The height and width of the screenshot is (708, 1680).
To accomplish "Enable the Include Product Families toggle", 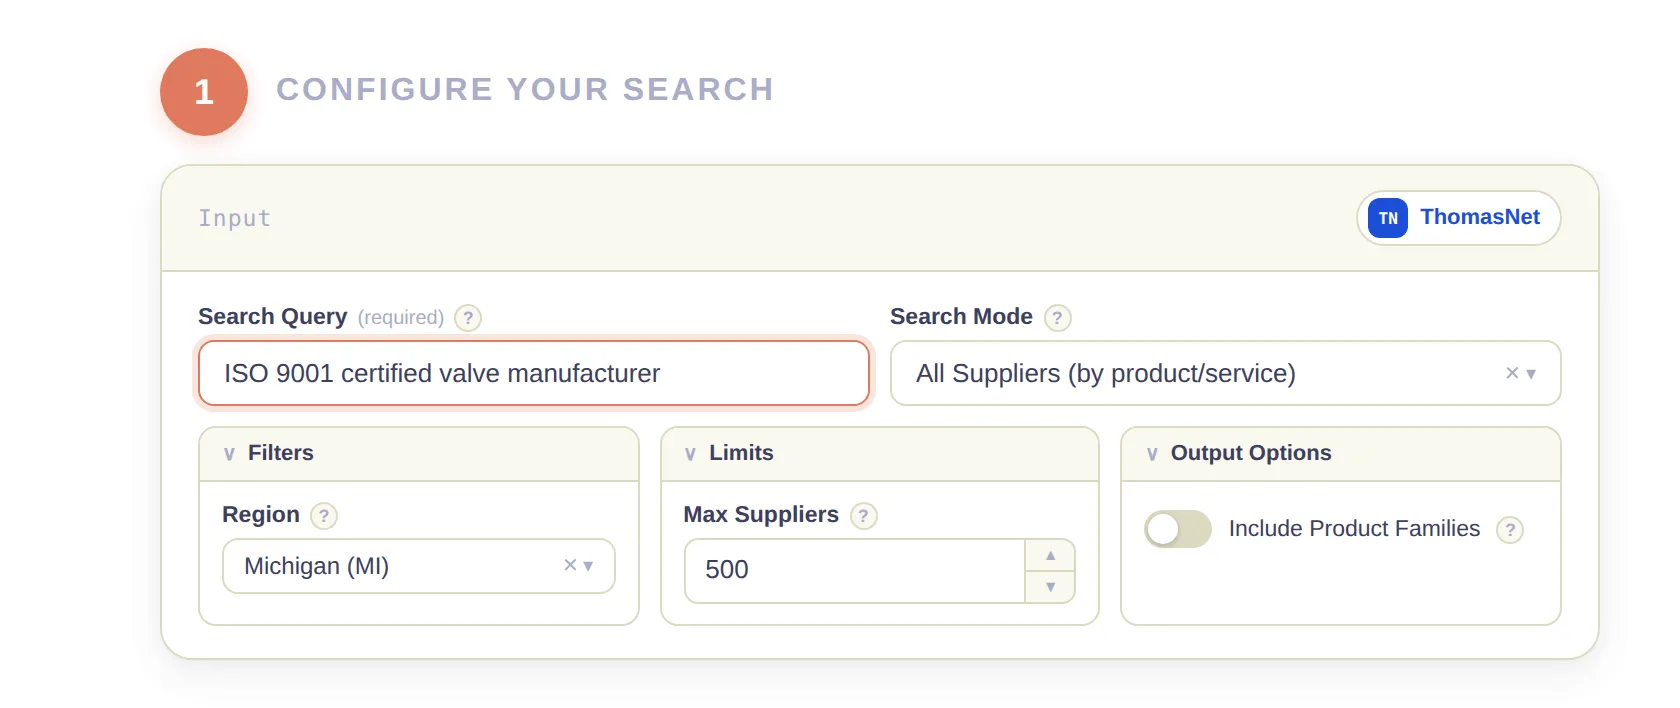I will pos(1178,529).
